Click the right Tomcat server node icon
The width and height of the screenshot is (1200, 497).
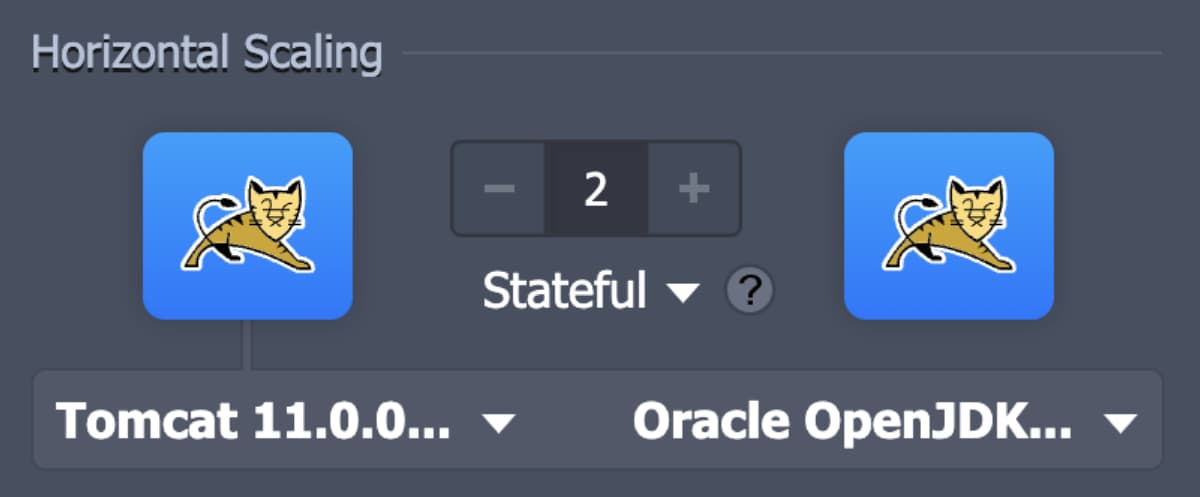point(949,225)
